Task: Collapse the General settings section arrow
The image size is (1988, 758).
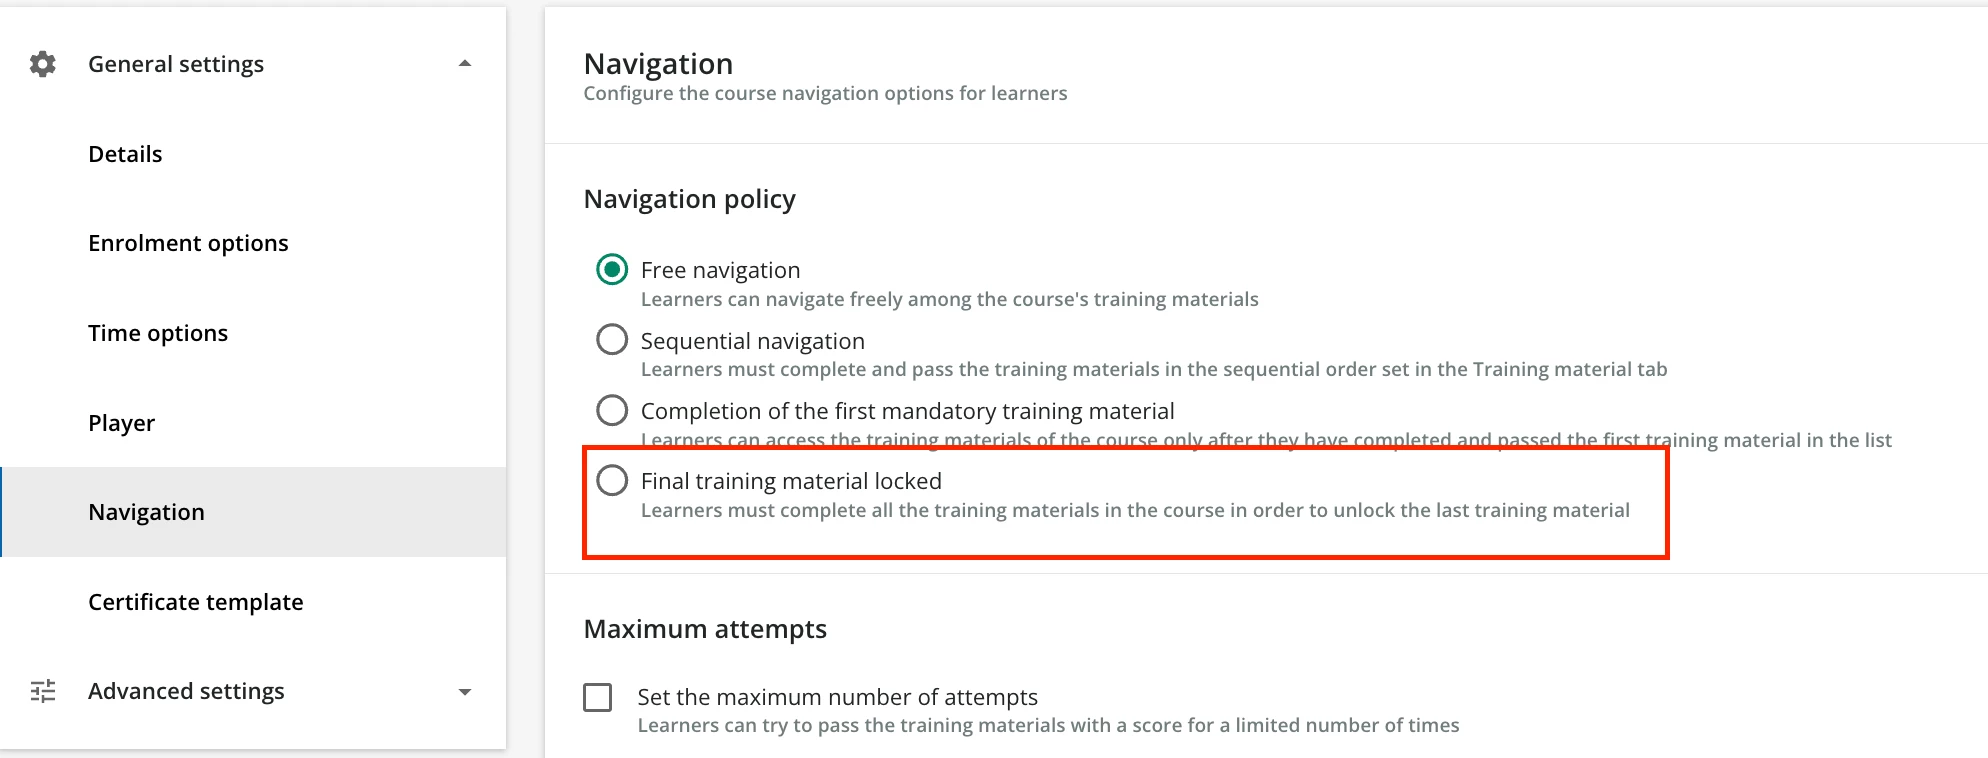Action: (464, 64)
